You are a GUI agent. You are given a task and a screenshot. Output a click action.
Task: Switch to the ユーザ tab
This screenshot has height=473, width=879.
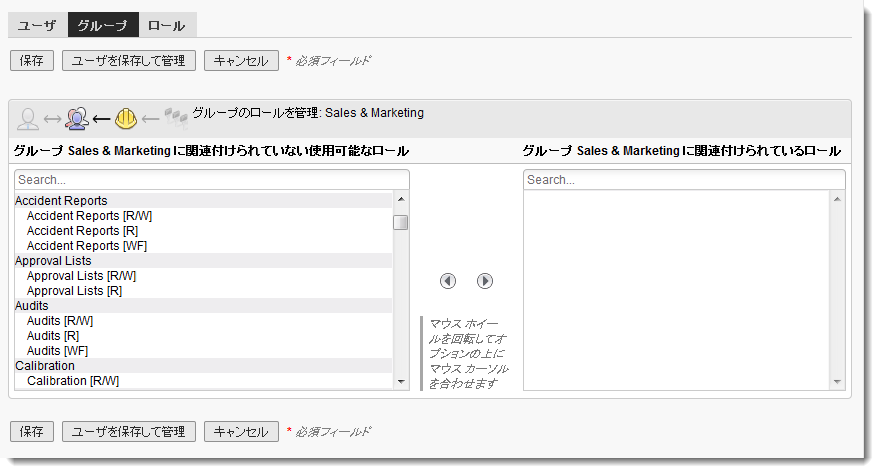pyautogui.click(x=38, y=25)
